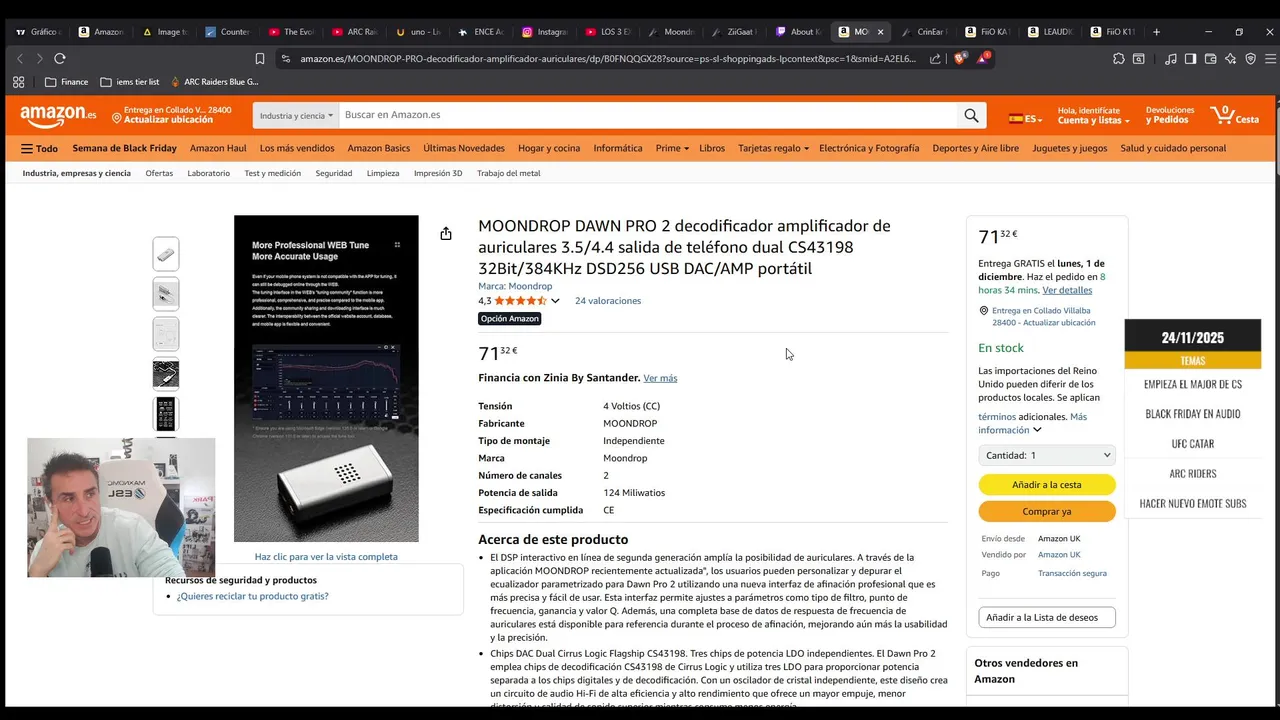This screenshot has height=720, width=1280.
Task: Click the Buscar en Amazon.es search field
Action: (648, 116)
